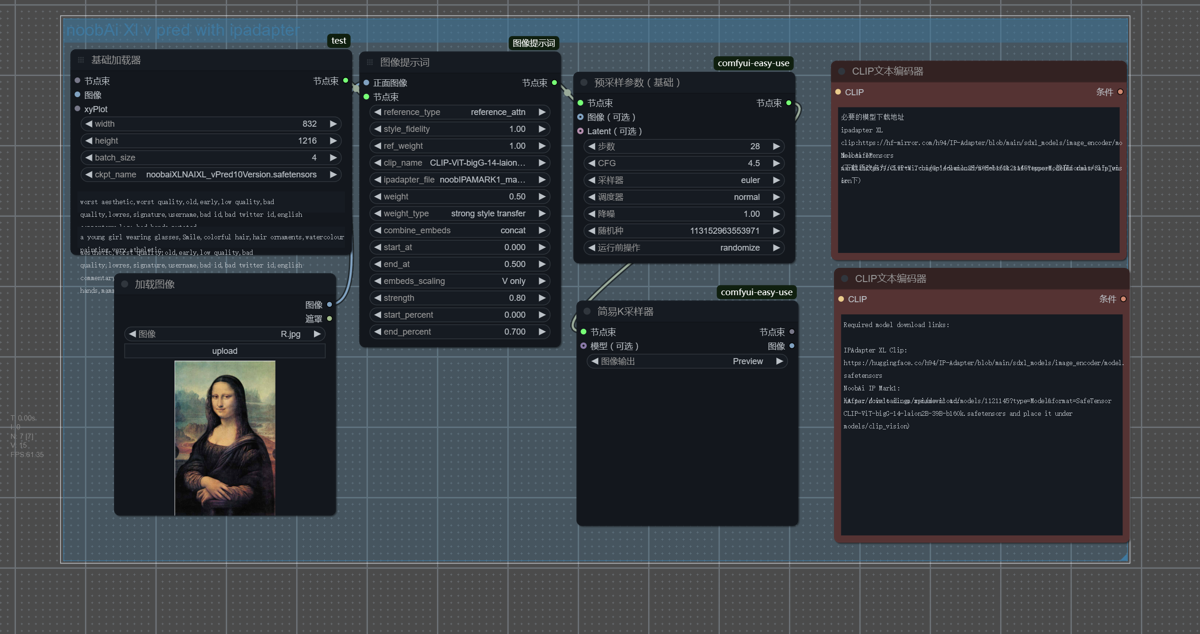Collapse the 图像提示词 node via its title dot
This screenshot has width=1200, height=634.
click(x=370, y=62)
